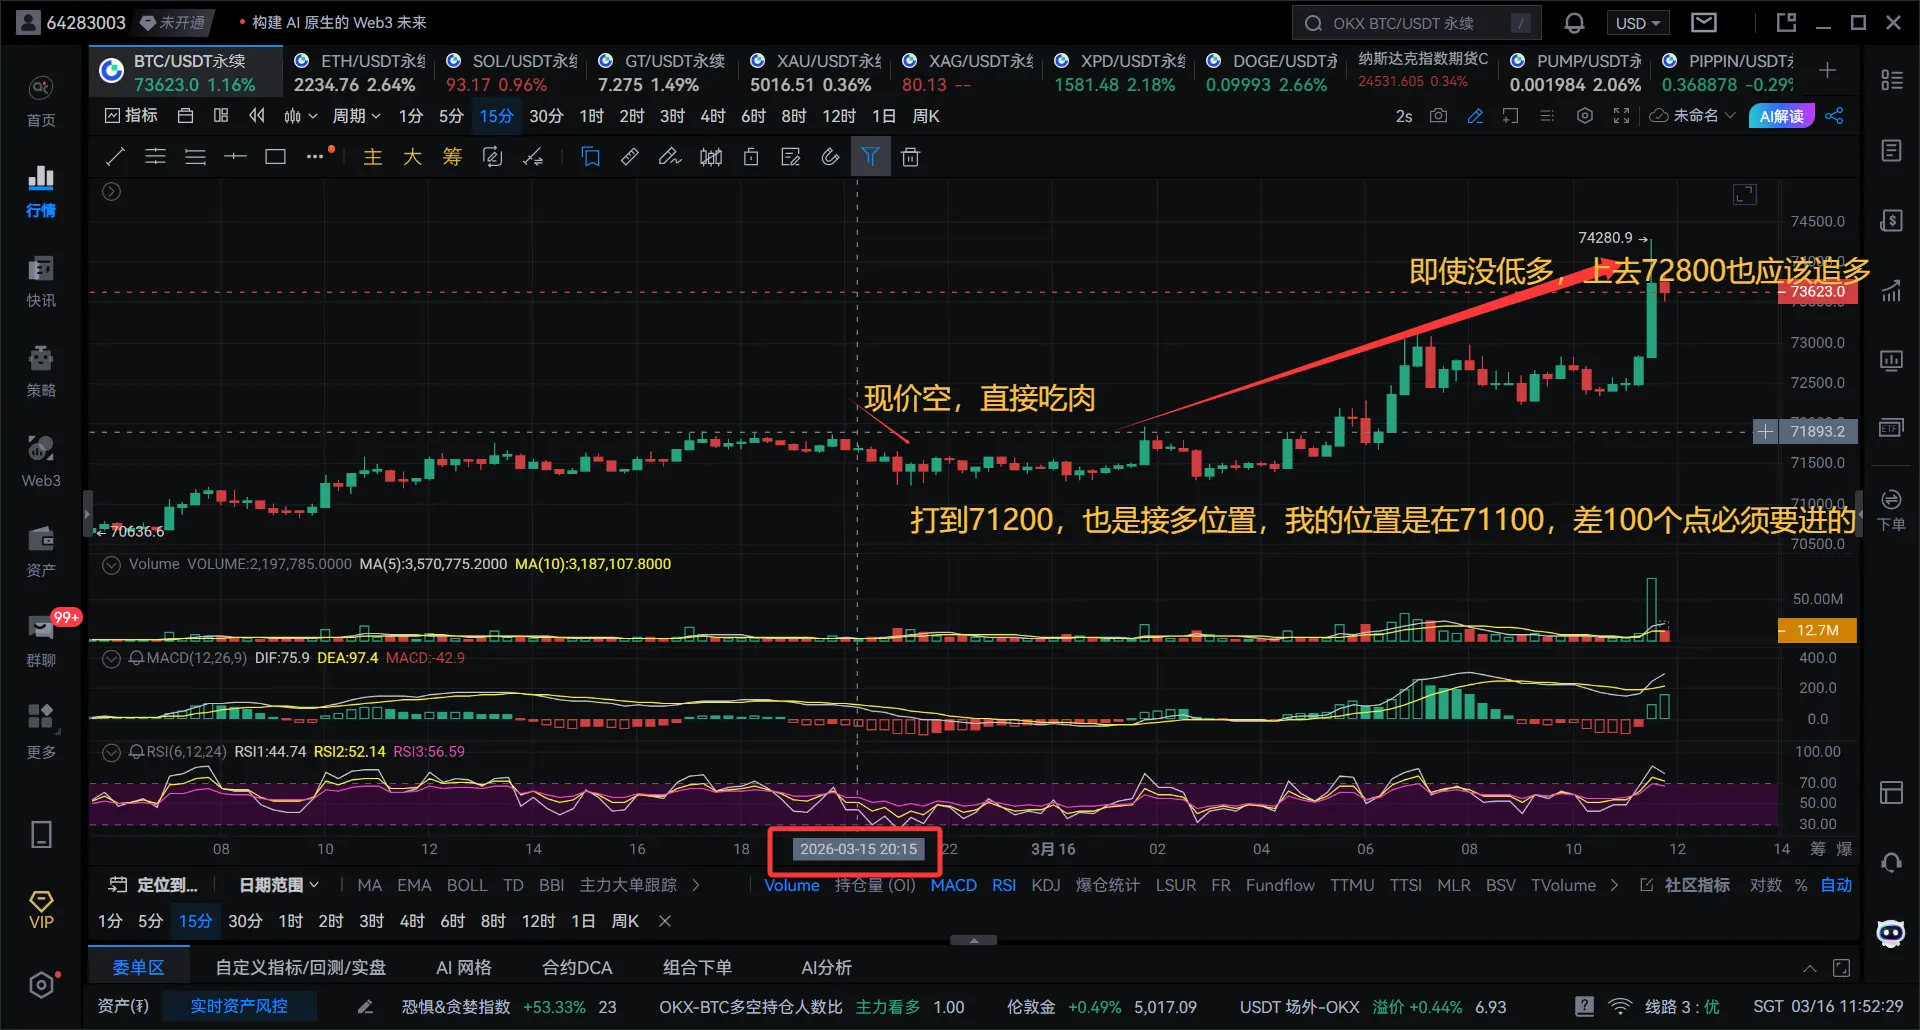Open the 自定义指标/回测/实盘 tab
Screen dimensions: 1920x1030
tap(301, 967)
